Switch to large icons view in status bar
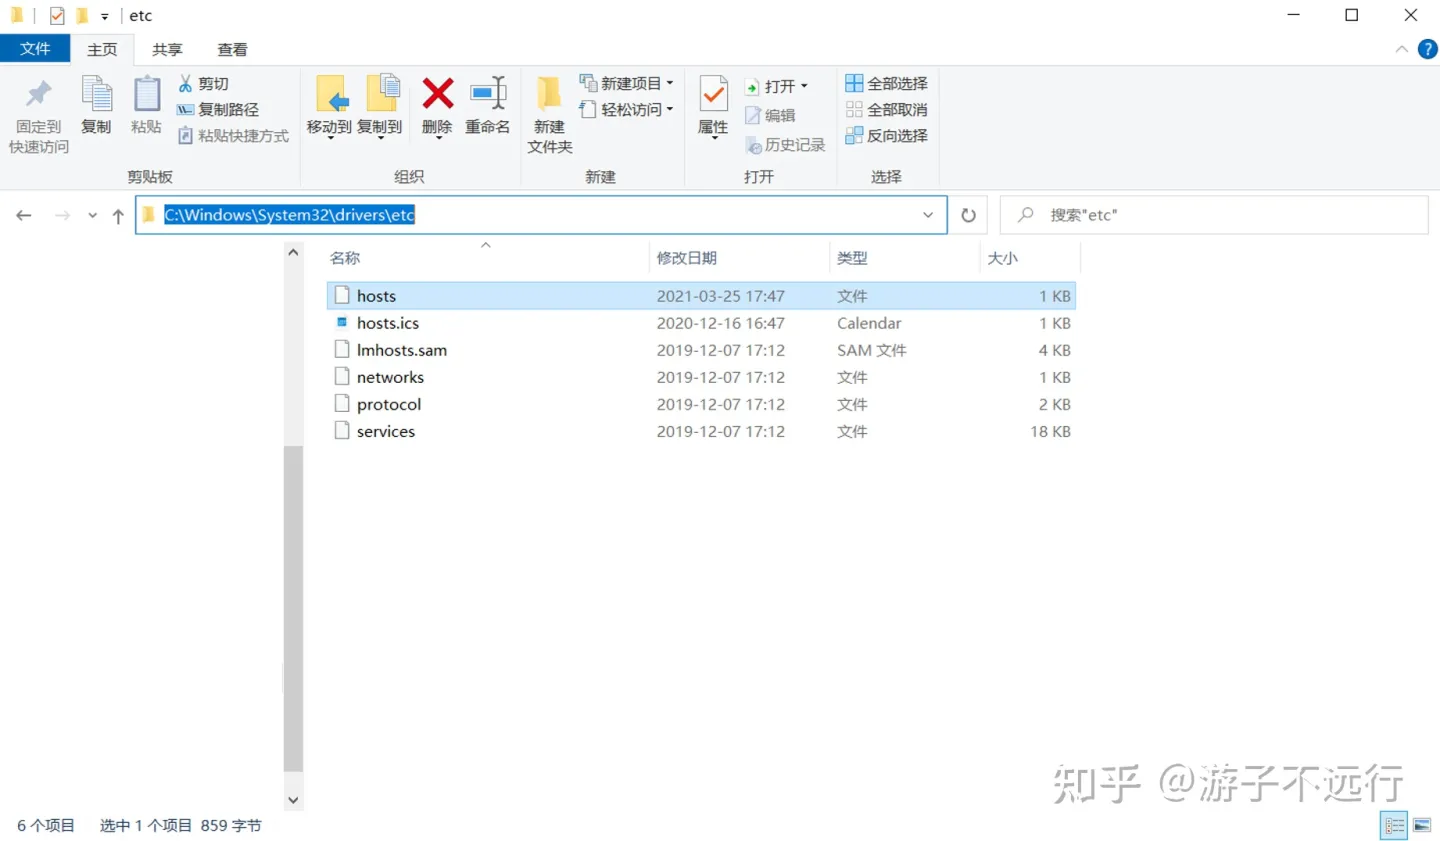The width and height of the screenshot is (1440, 841). pyautogui.click(x=1422, y=826)
